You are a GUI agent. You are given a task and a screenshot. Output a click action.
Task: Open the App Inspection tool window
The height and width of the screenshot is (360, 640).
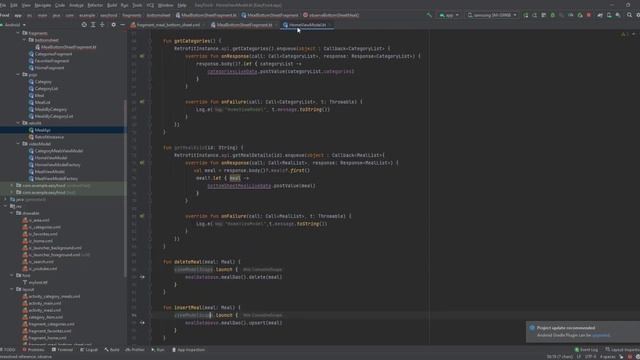click(189, 350)
